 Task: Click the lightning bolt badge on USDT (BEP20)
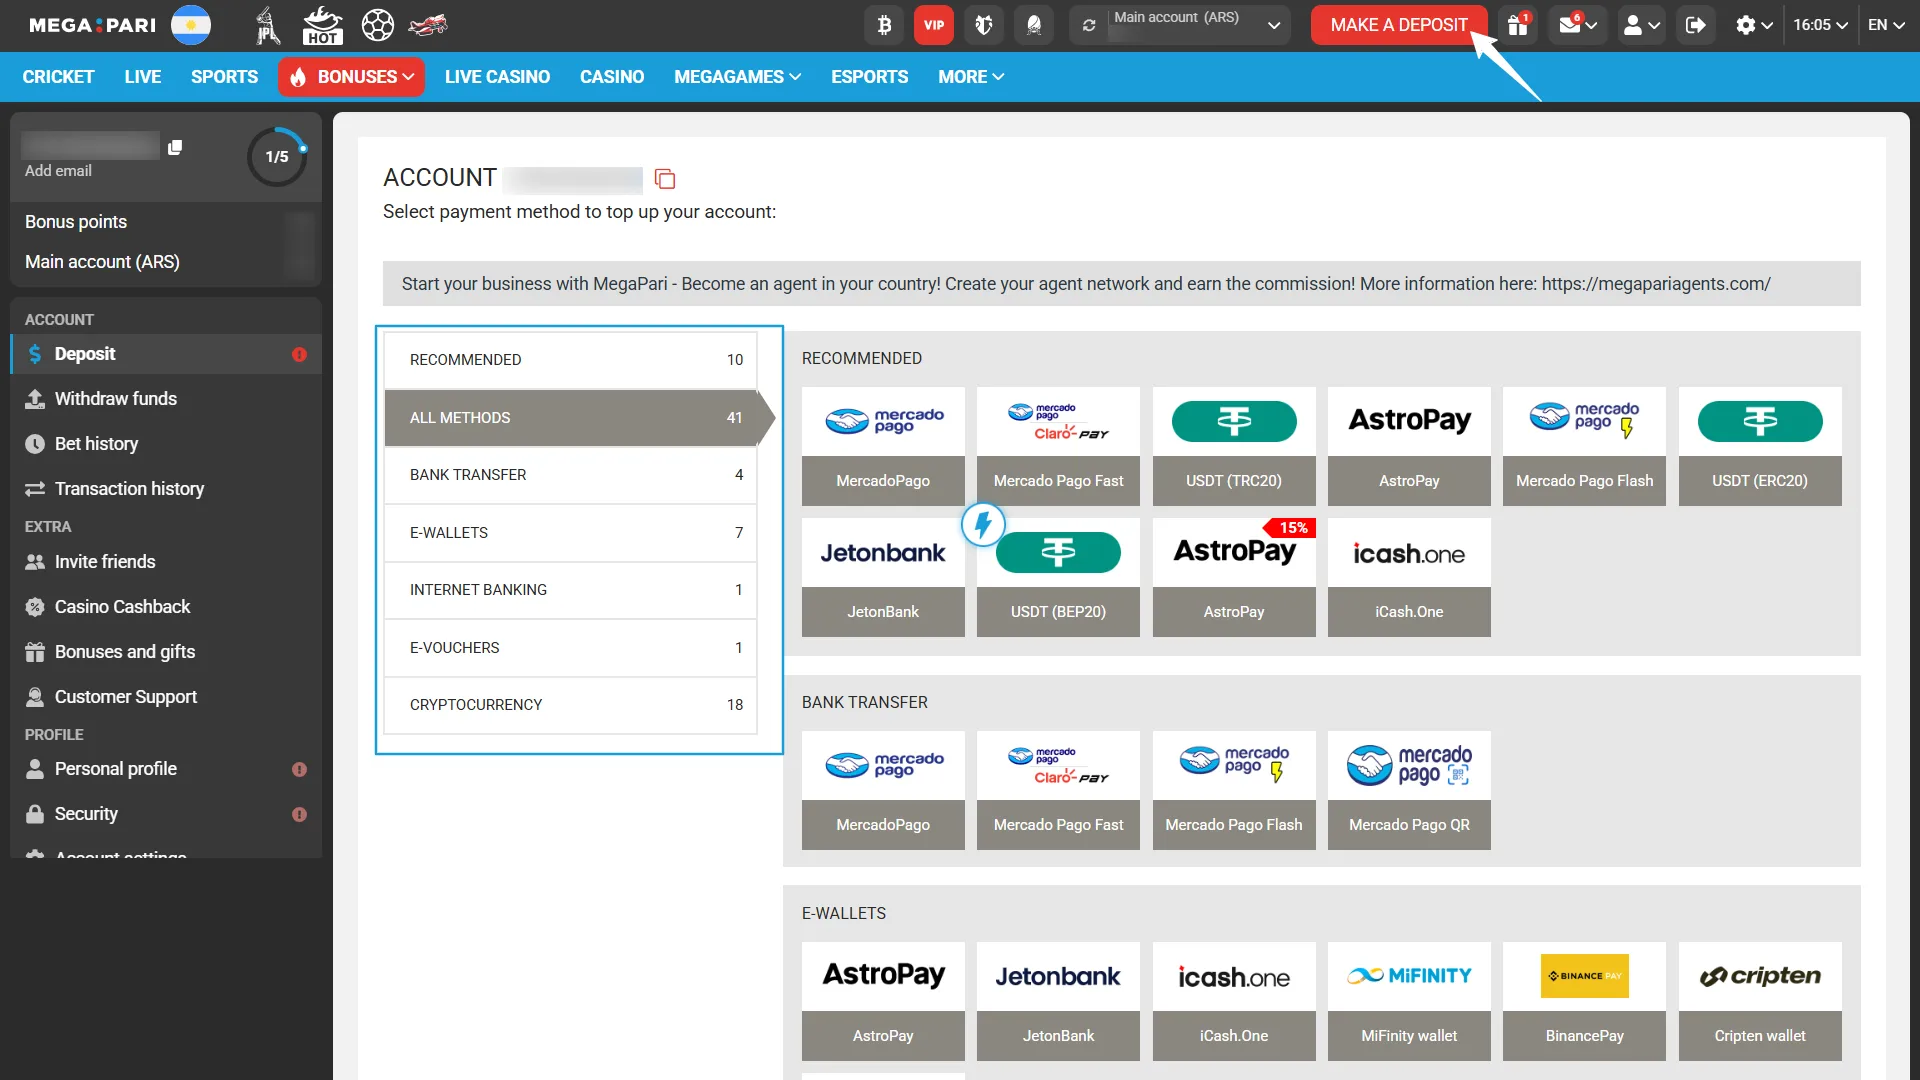tap(983, 524)
